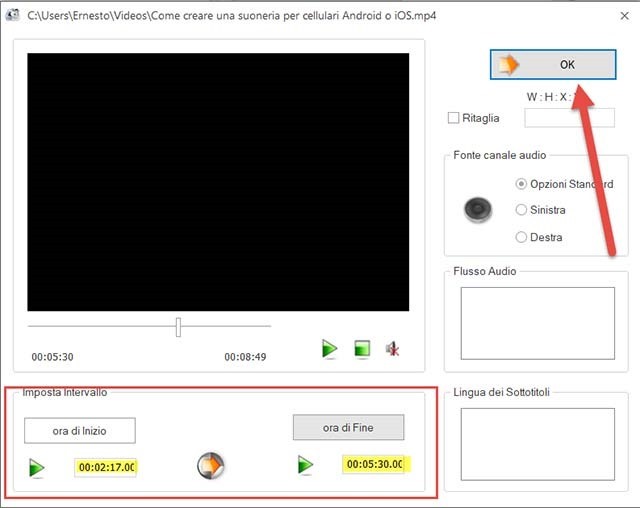The height and width of the screenshot is (508, 640).
Task: Click the speaker icon in Fonte canale audio
Action: 478,210
